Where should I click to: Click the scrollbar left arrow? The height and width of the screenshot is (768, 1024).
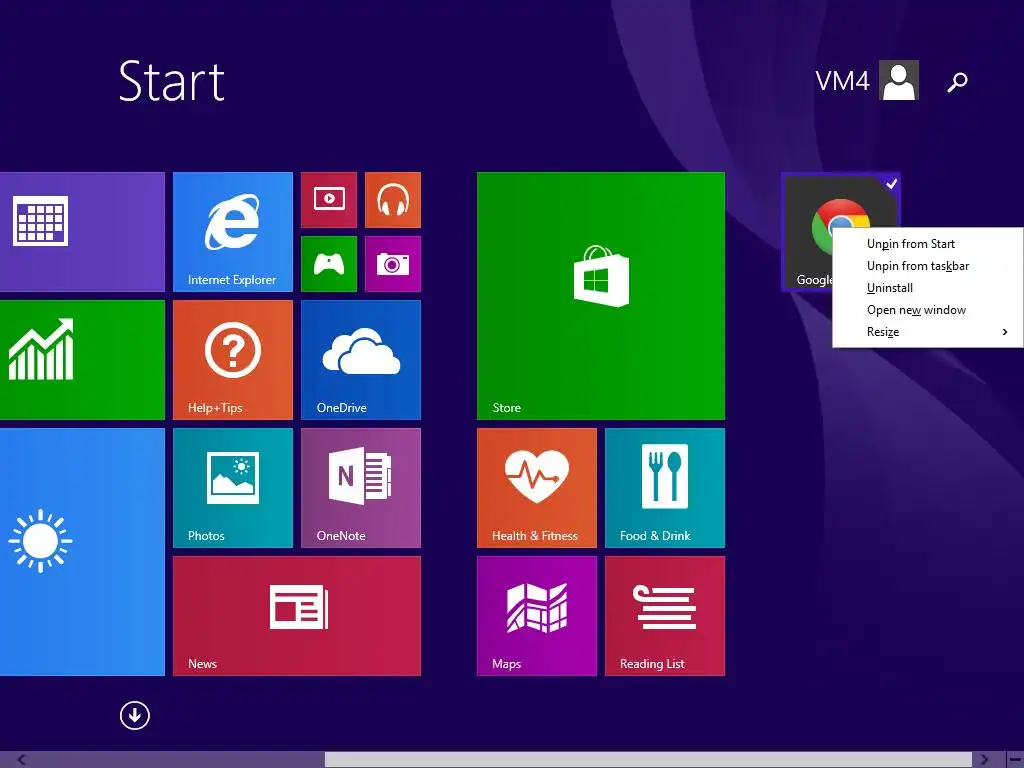pos(22,760)
